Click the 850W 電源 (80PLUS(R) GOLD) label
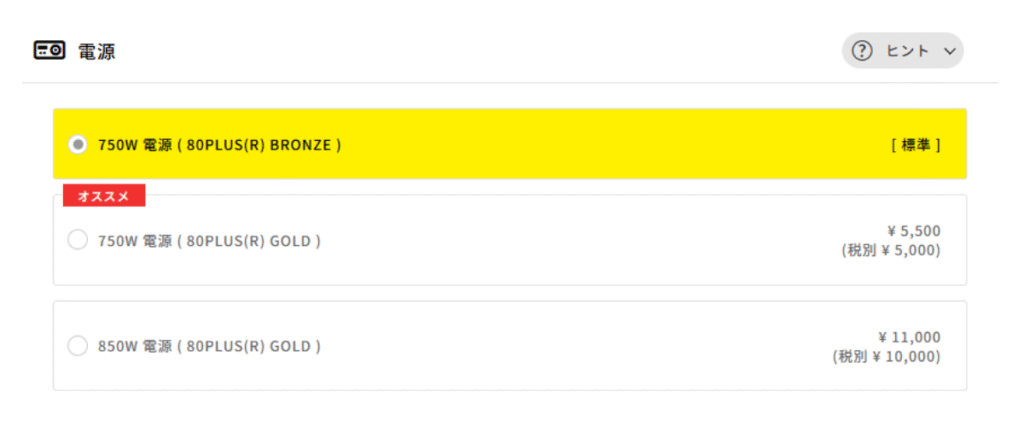 209,346
